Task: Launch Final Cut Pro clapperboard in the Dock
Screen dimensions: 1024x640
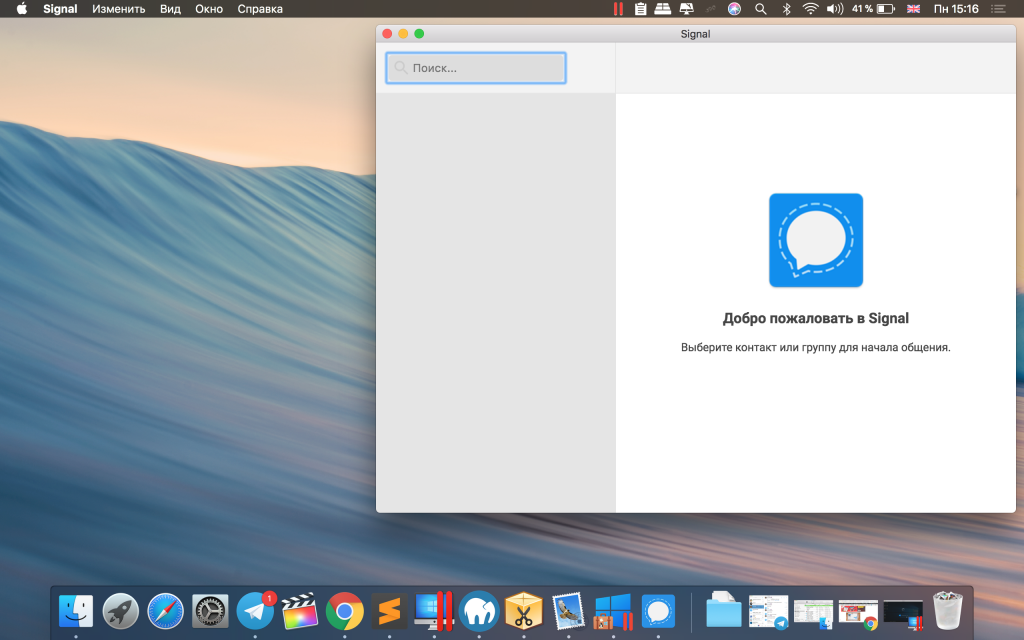Action: [x=300, y=612]
